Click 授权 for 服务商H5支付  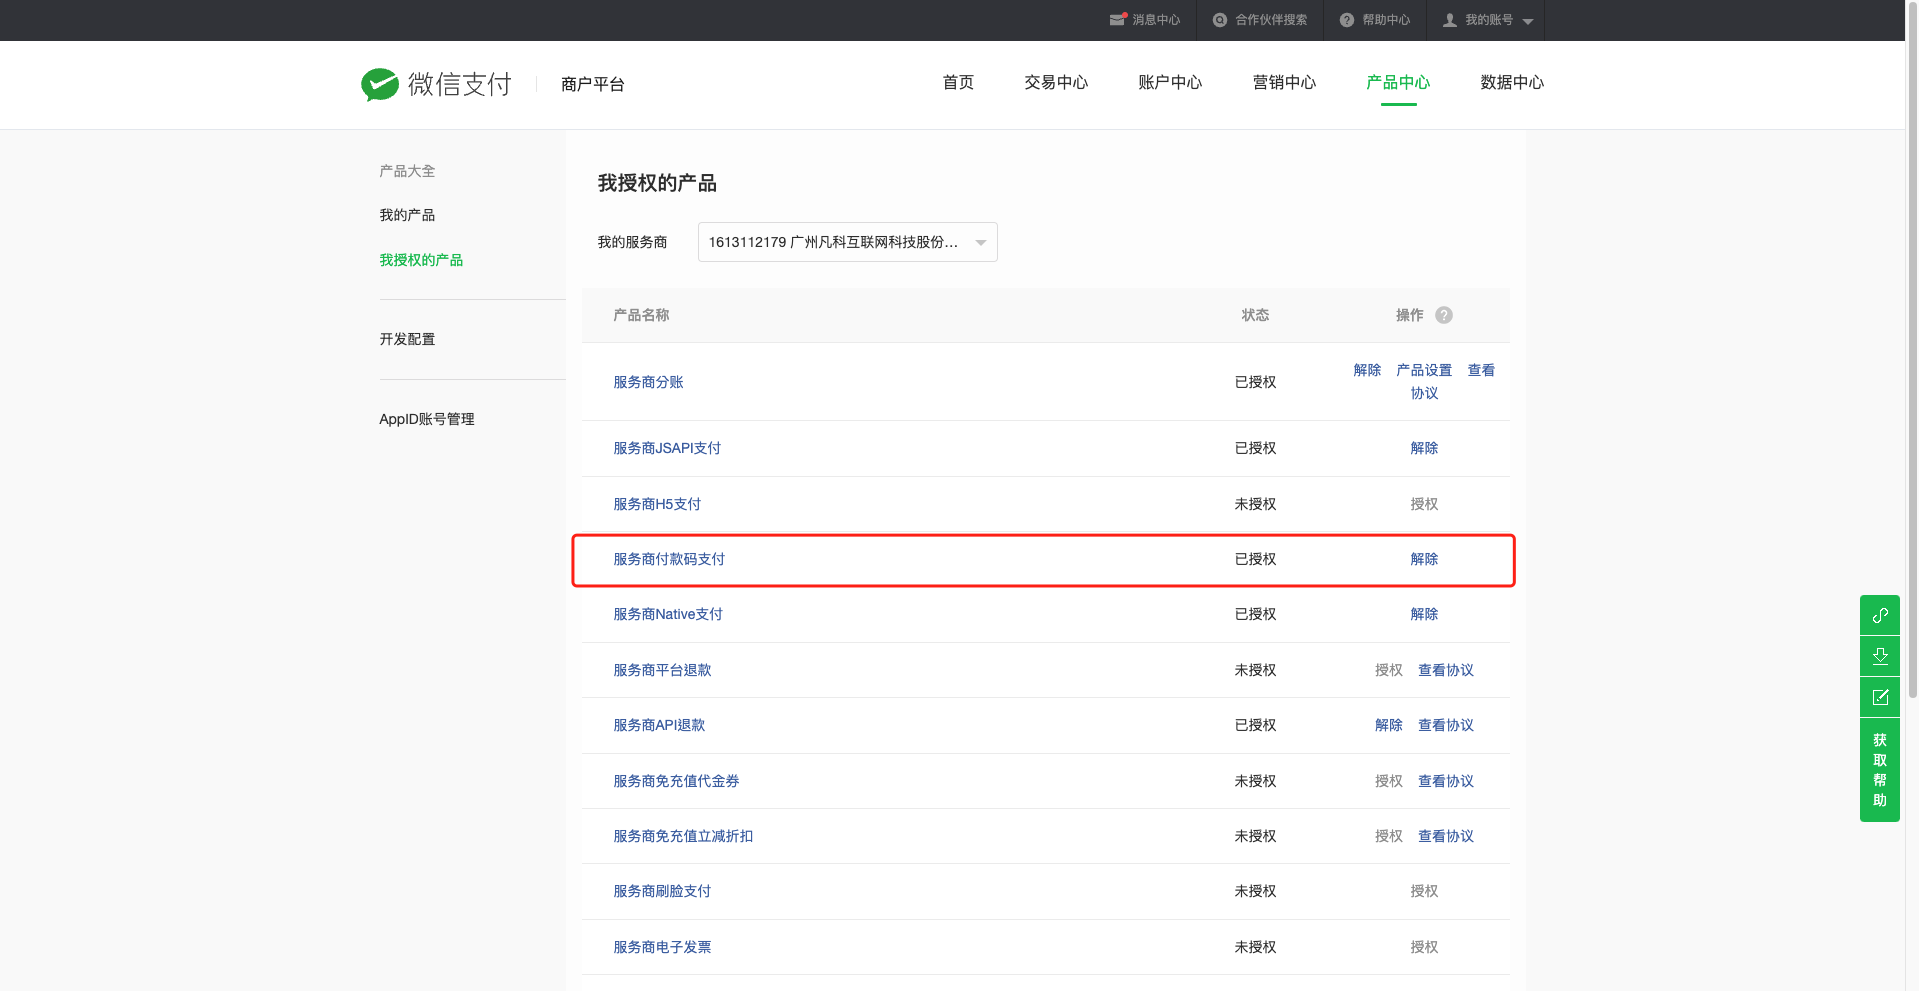pos(1424,504)
